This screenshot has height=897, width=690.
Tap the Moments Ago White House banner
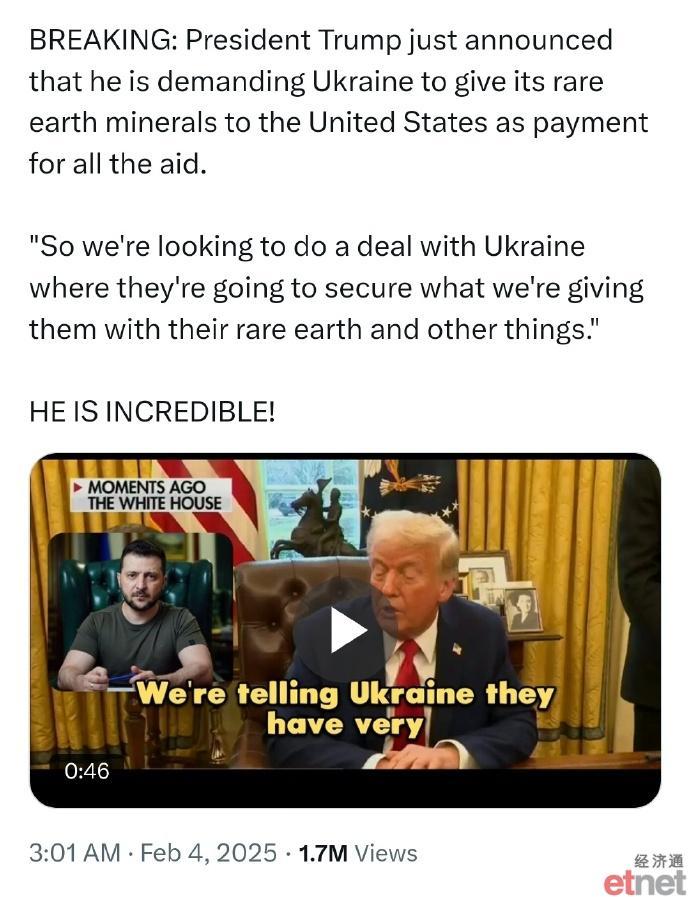(151, 495)
